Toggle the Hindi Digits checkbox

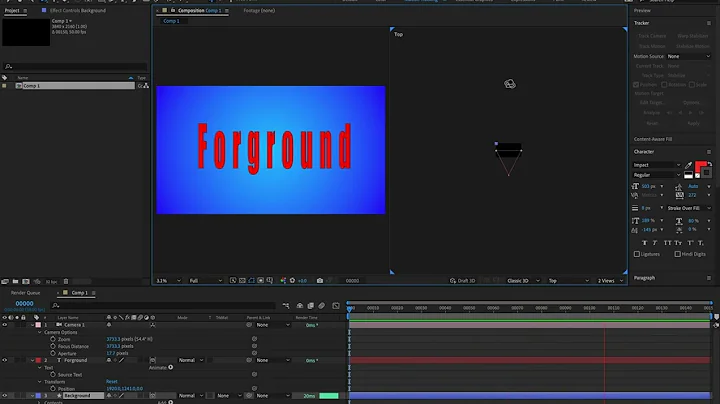coord(677,254)
